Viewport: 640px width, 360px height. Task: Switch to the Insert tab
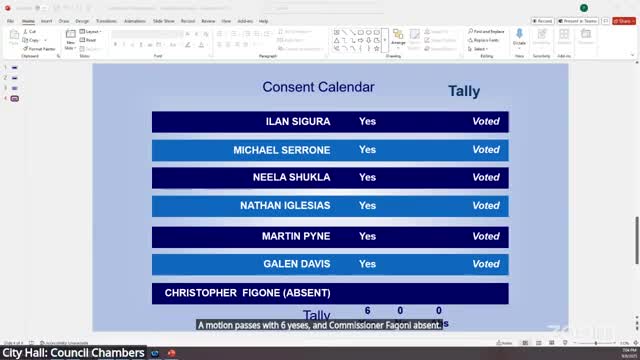pos(46,21)
